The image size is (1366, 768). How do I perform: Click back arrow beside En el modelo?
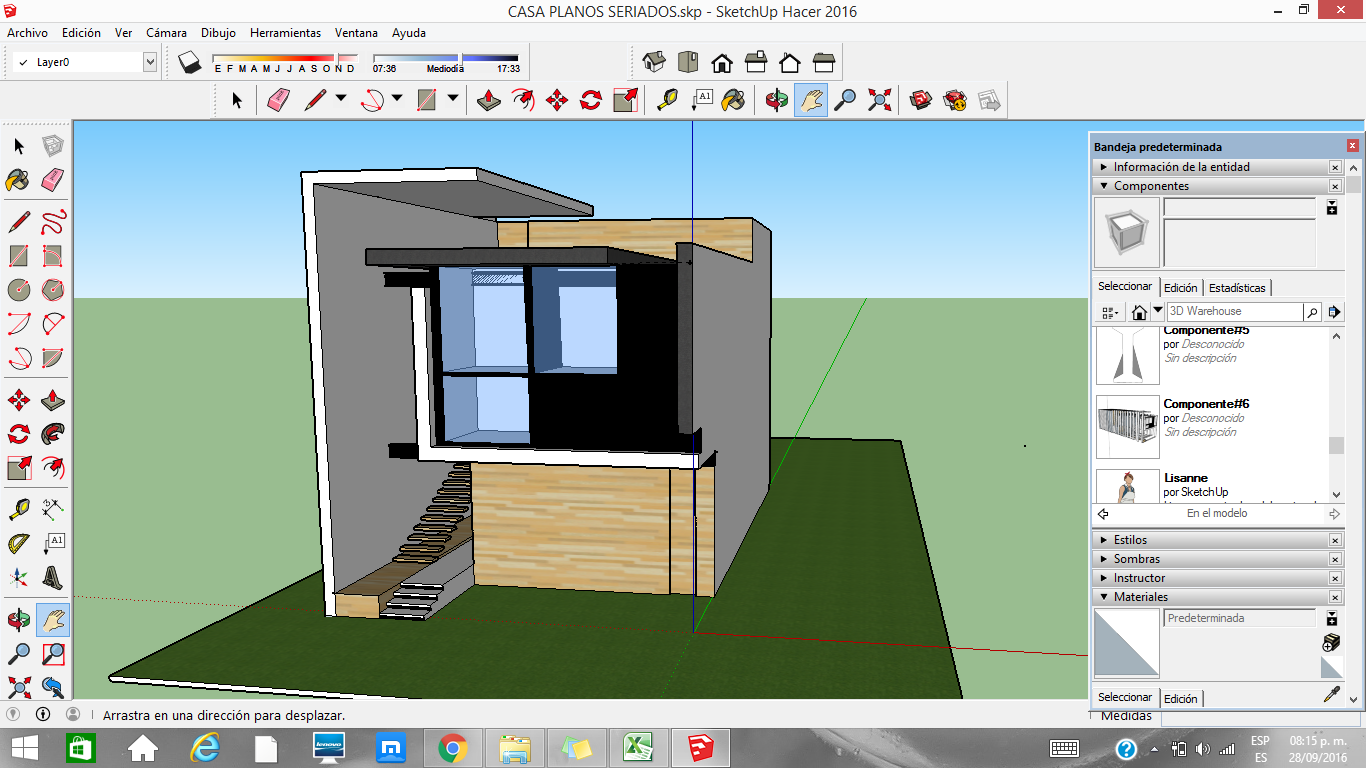tap(1103, 514)
